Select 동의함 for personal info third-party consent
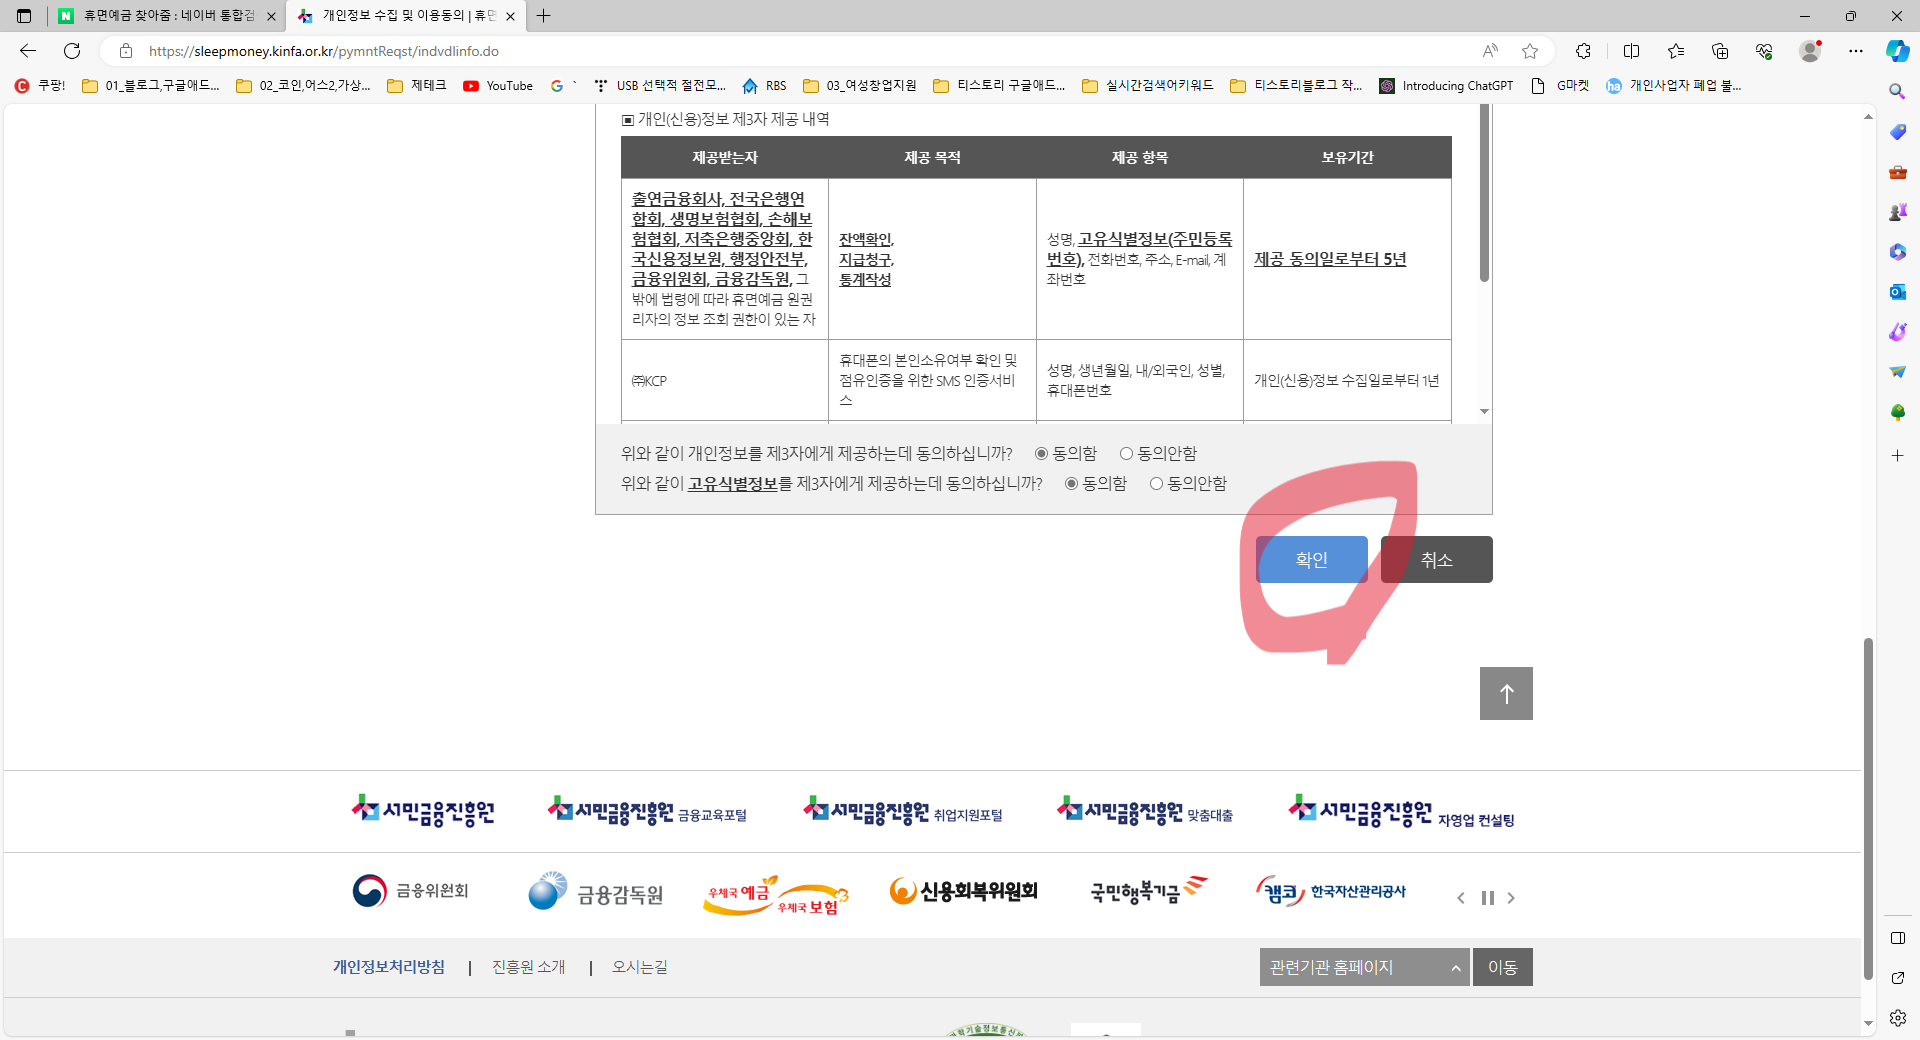The width and height of the screenshot is (1920, 1040). [x=1040, y=453]
